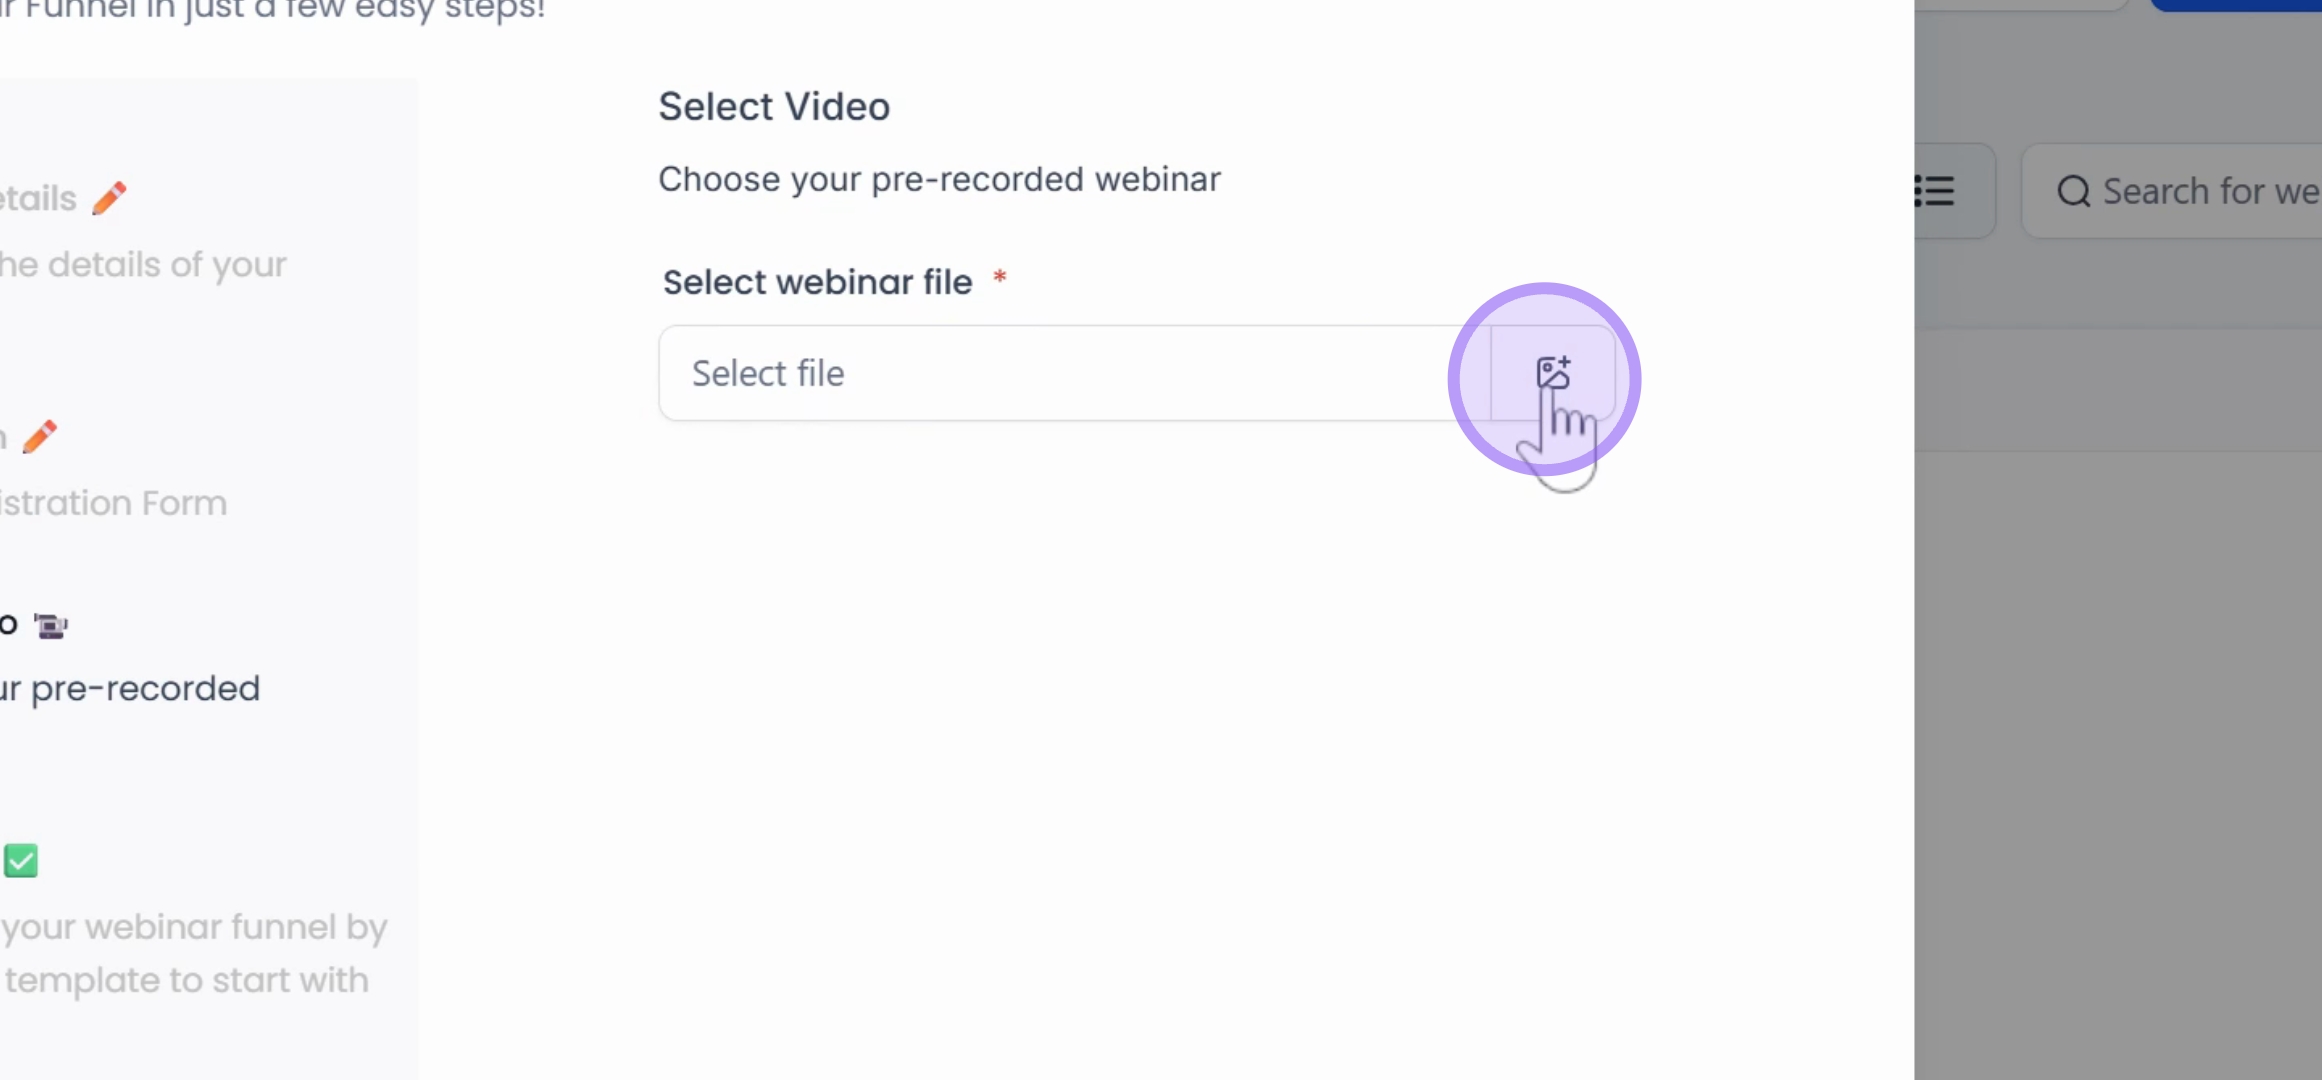
Task: Click the 'template to start with' text line
Action: [x=187, y=981]
